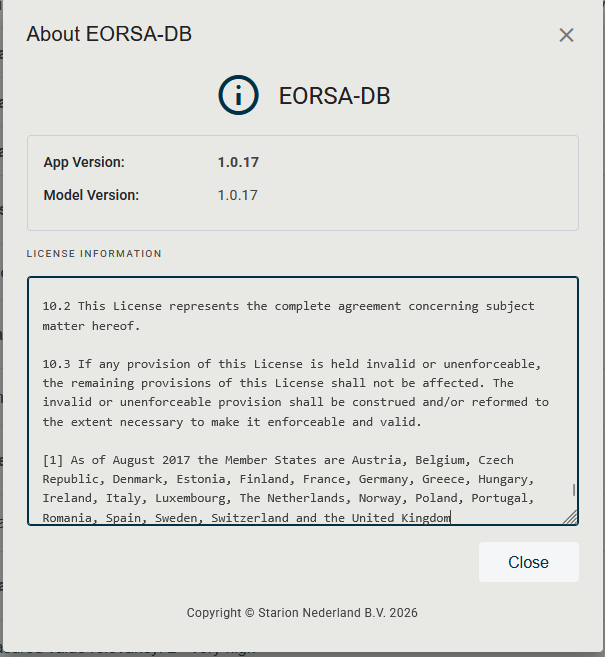The height and width of the screenshot is (657, 605).
Task: Click inside the license information text area
Action: pos(302,401)
